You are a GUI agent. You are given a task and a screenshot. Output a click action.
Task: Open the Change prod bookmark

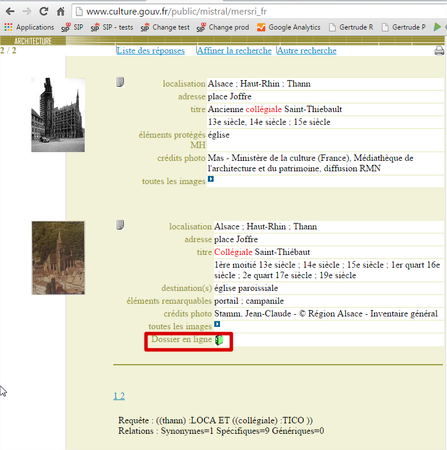coord(223,27)
